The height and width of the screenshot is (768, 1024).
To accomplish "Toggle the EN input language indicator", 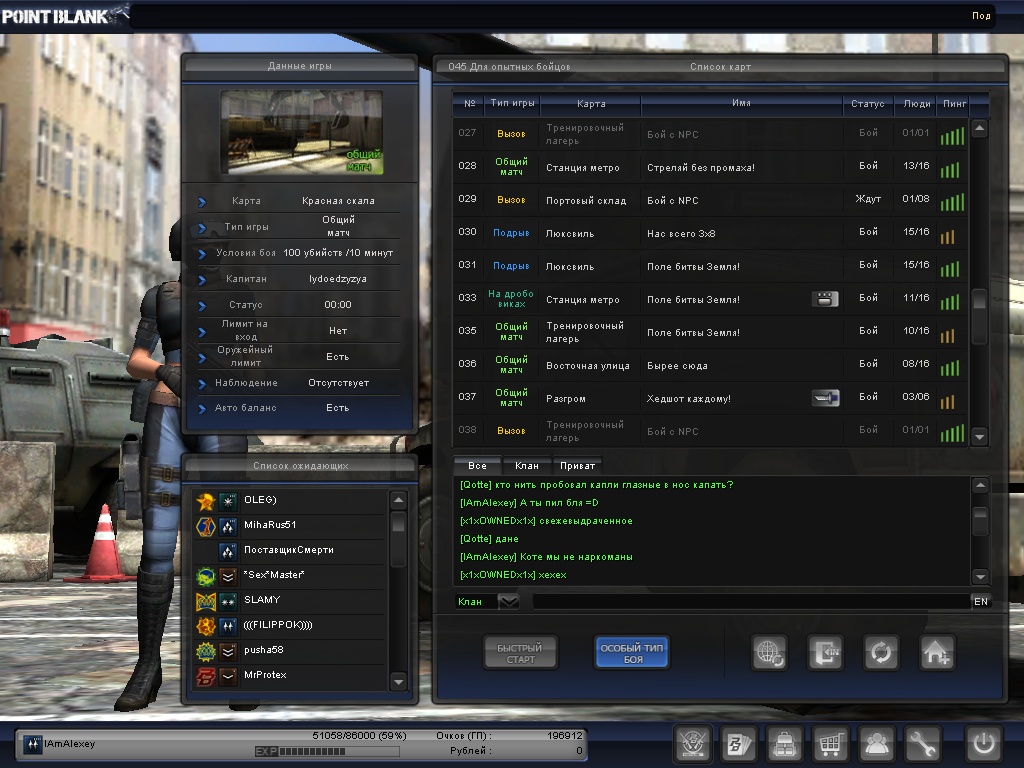I will (980, 601).
